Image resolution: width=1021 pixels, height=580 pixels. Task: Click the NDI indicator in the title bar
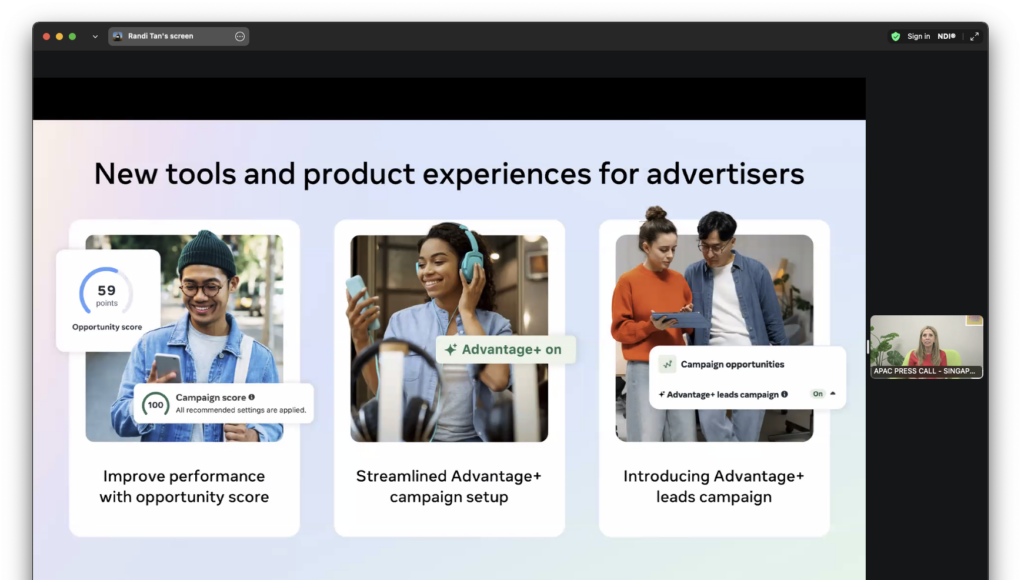tap(946, 36)
